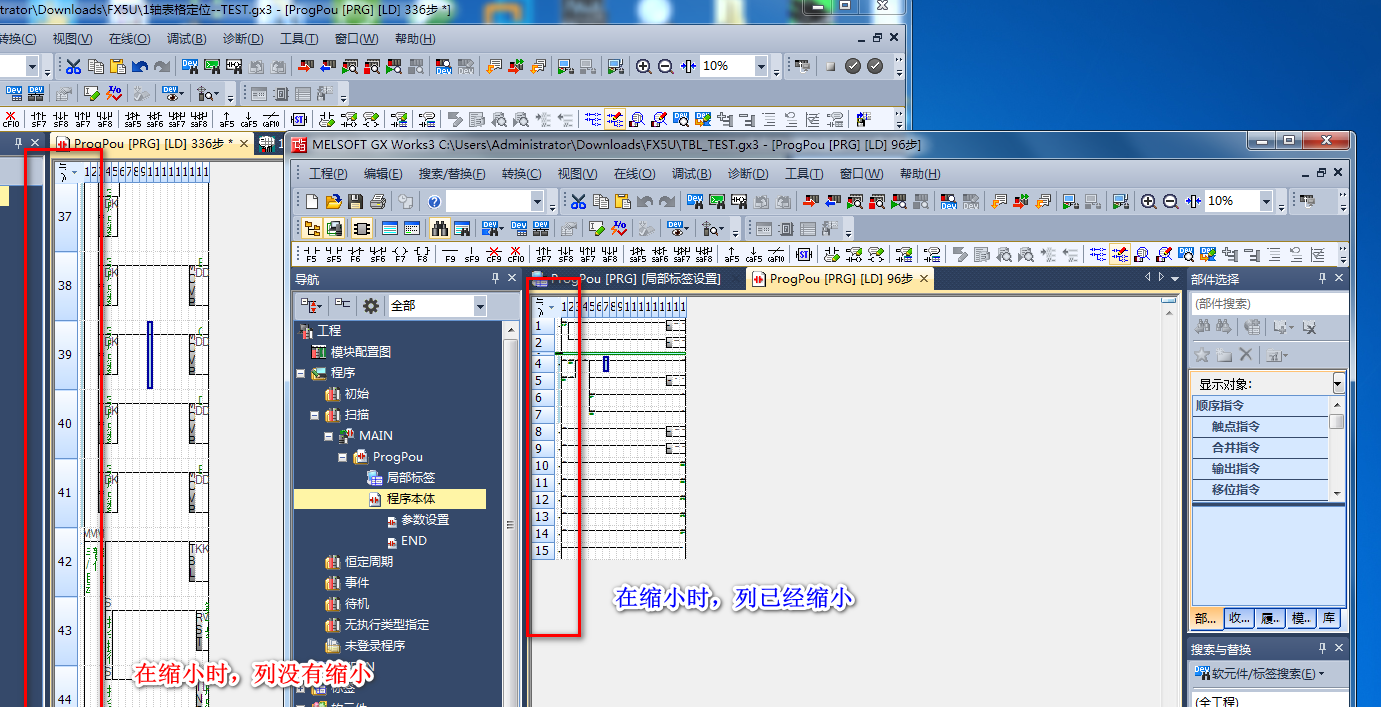Viewport: 1381px width, 707px height.
Task: Open the 10% zoom dropdown in front window
Action: click(1266, 201)
